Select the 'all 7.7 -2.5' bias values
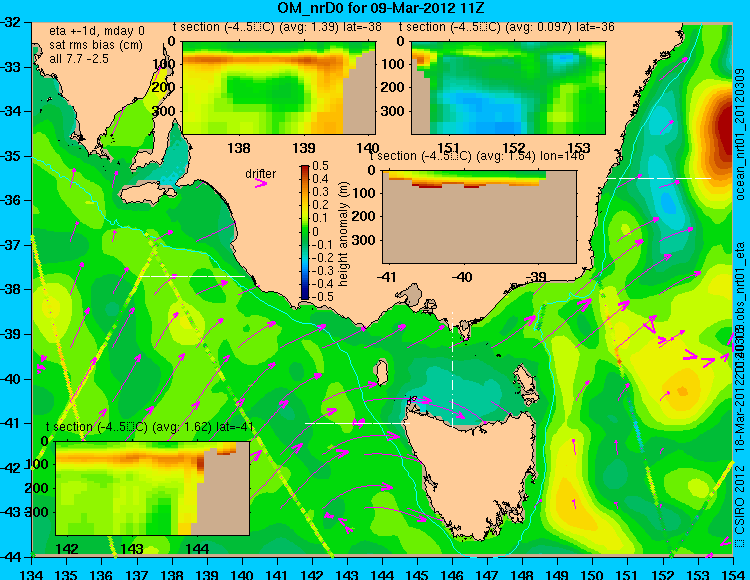The image size is (750, 580). pos(79,59)
